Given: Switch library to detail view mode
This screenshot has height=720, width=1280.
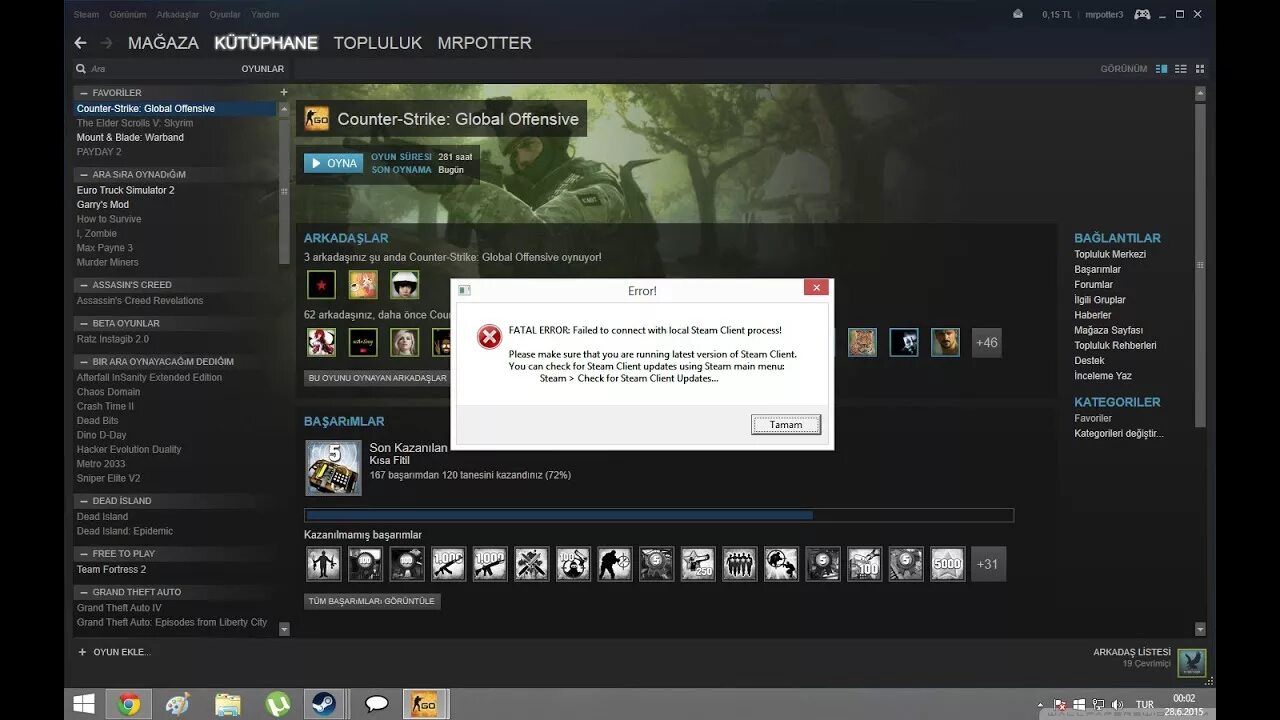Looking at the screenshot, I should pyautogui.click(x=1162, y=69).
